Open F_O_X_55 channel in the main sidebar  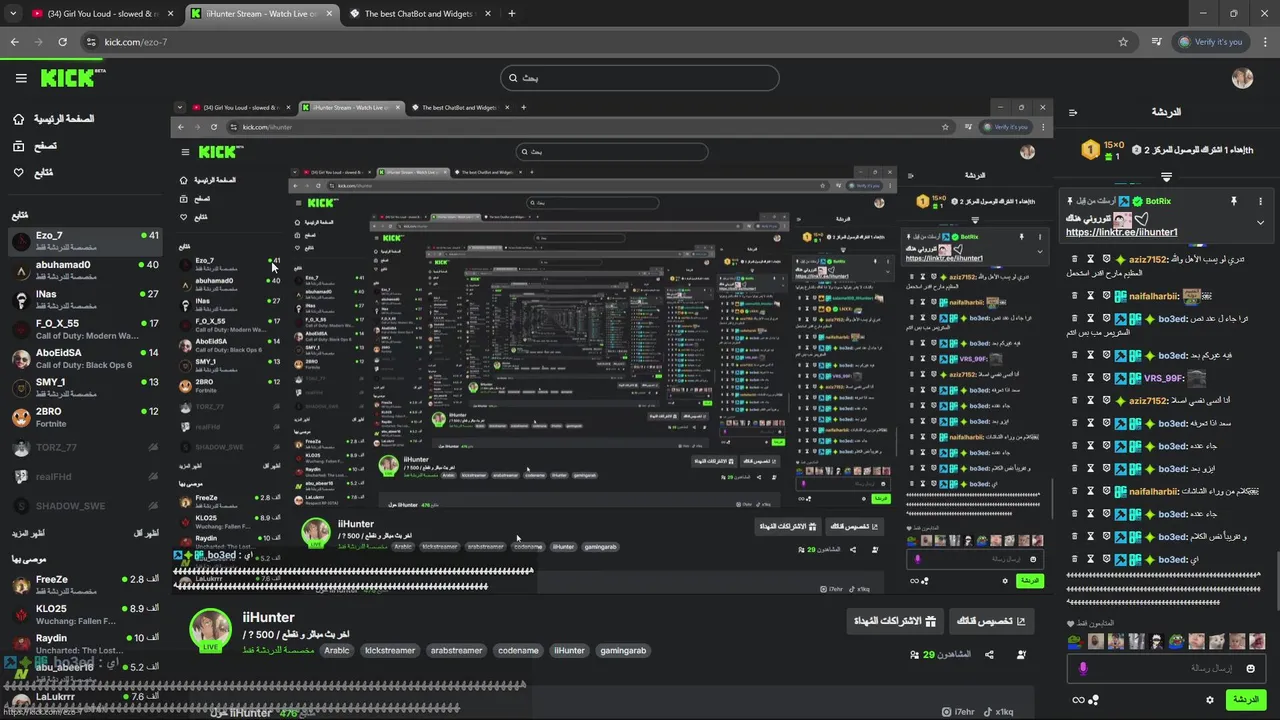click(85, 329)
